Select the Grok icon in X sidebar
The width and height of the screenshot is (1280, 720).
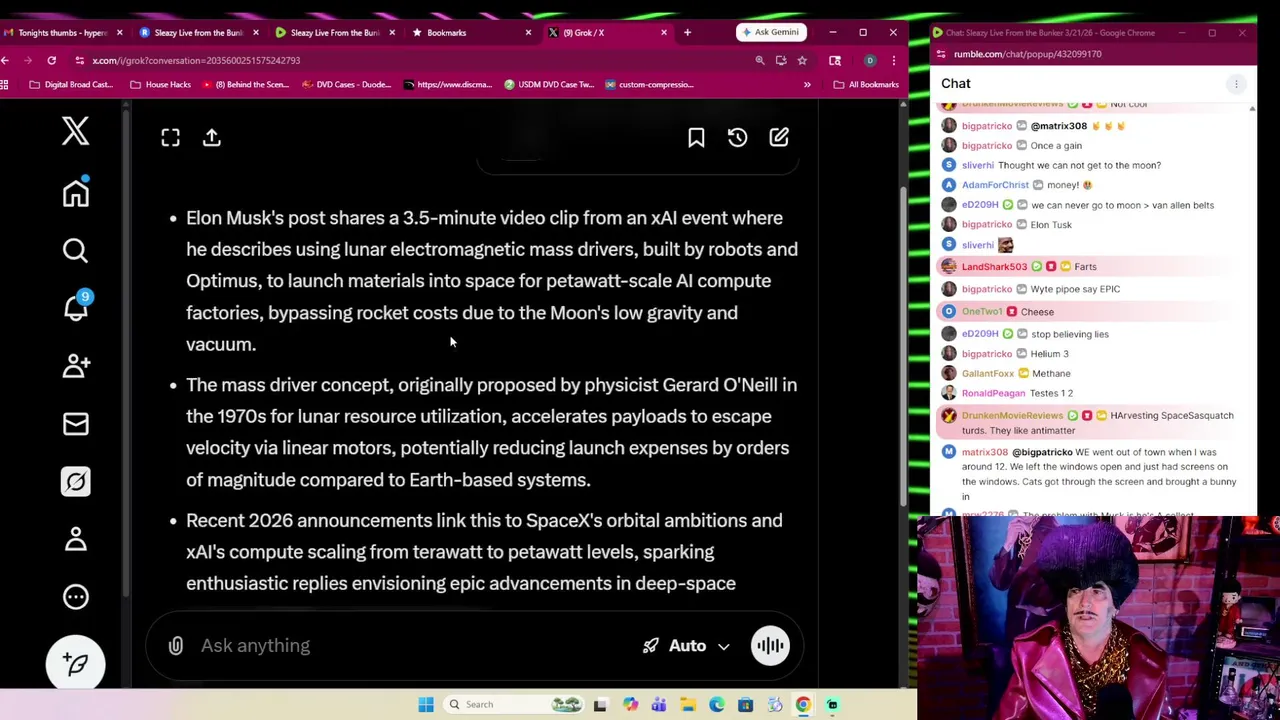(x=76, y=482)
